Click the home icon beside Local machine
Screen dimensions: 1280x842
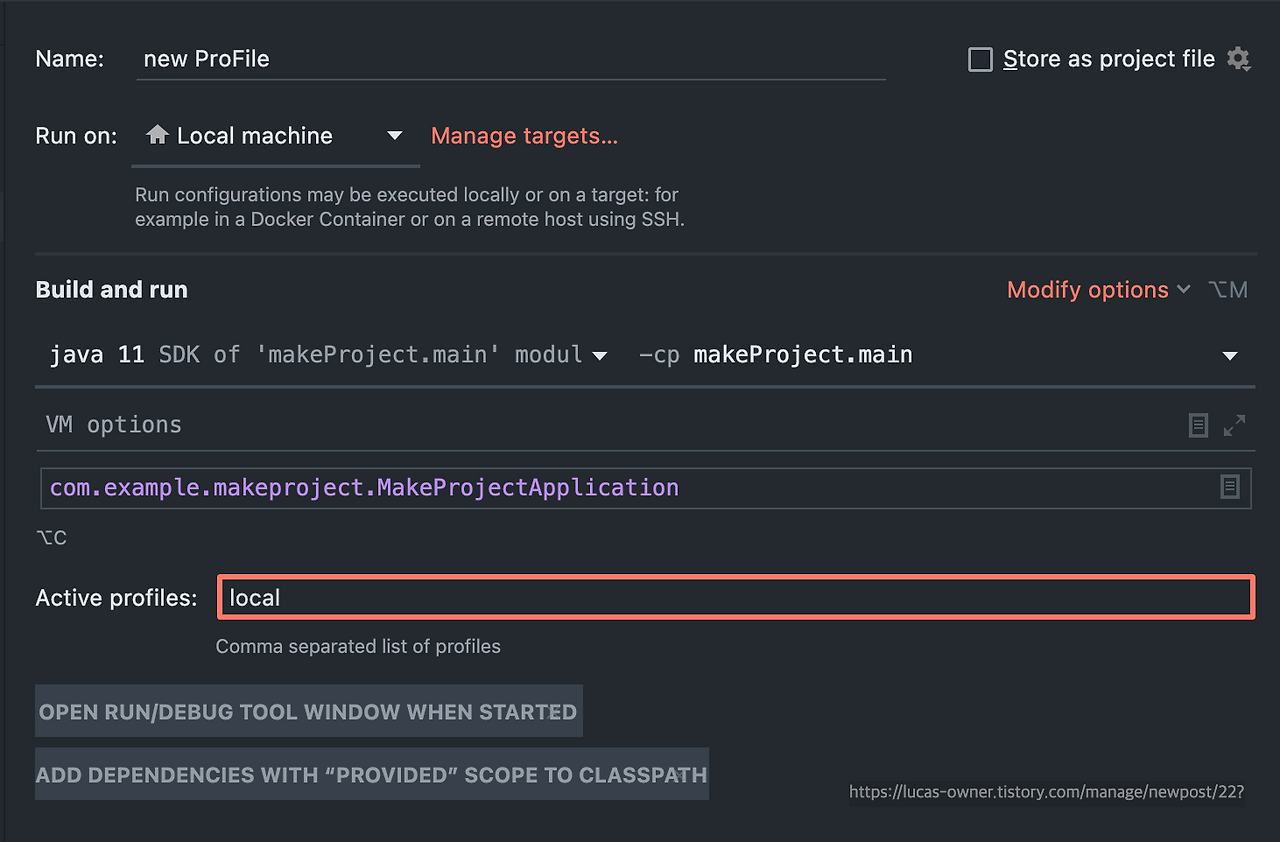click(x=157, y=135)
